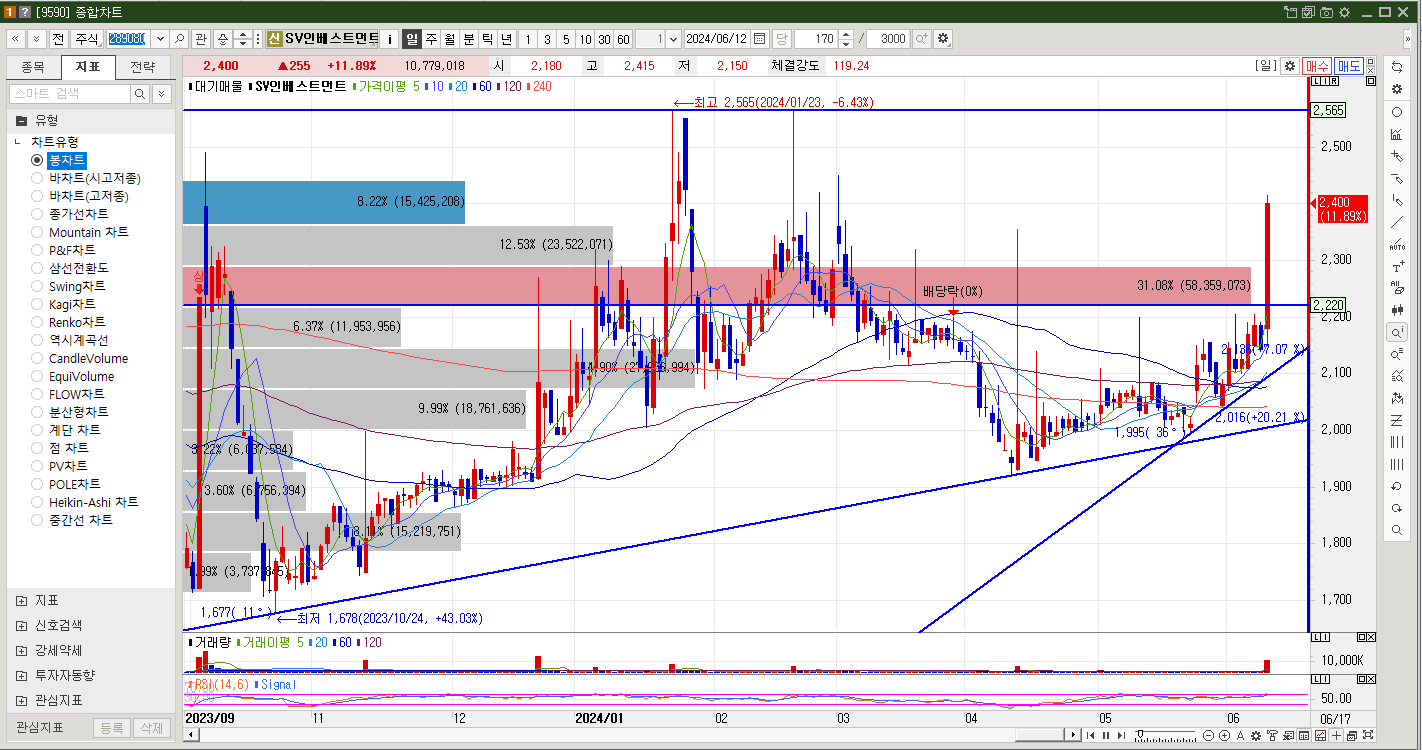Select Renko차트 radio button
The width and height of the screenshot is (1422, 750).
coord(37,322)
